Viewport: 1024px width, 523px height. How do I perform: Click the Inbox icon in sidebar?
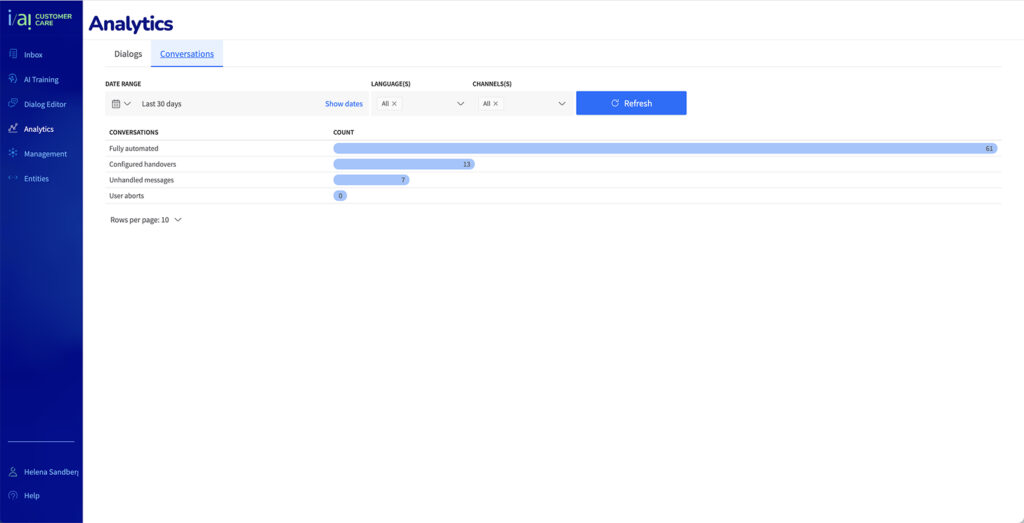(x=13, y=54)
